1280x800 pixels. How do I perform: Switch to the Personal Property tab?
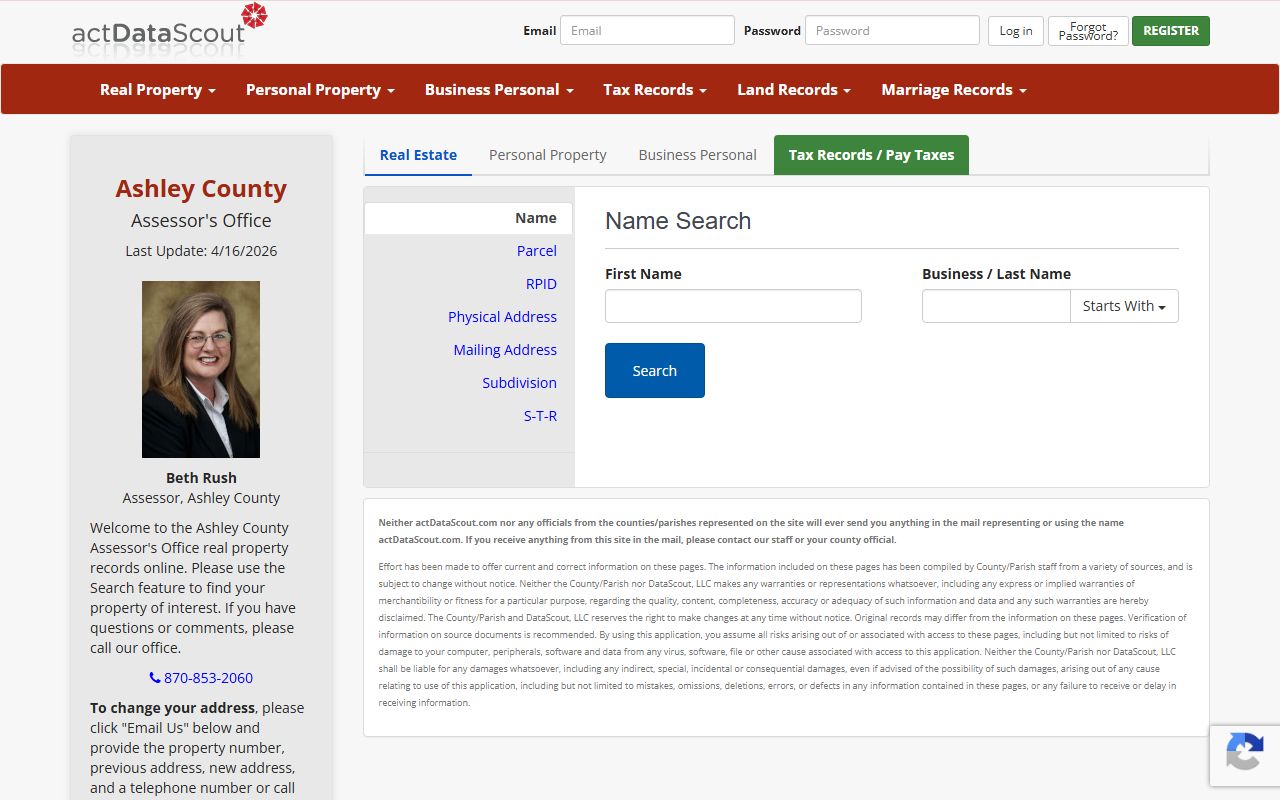click(x=548, y=155)
